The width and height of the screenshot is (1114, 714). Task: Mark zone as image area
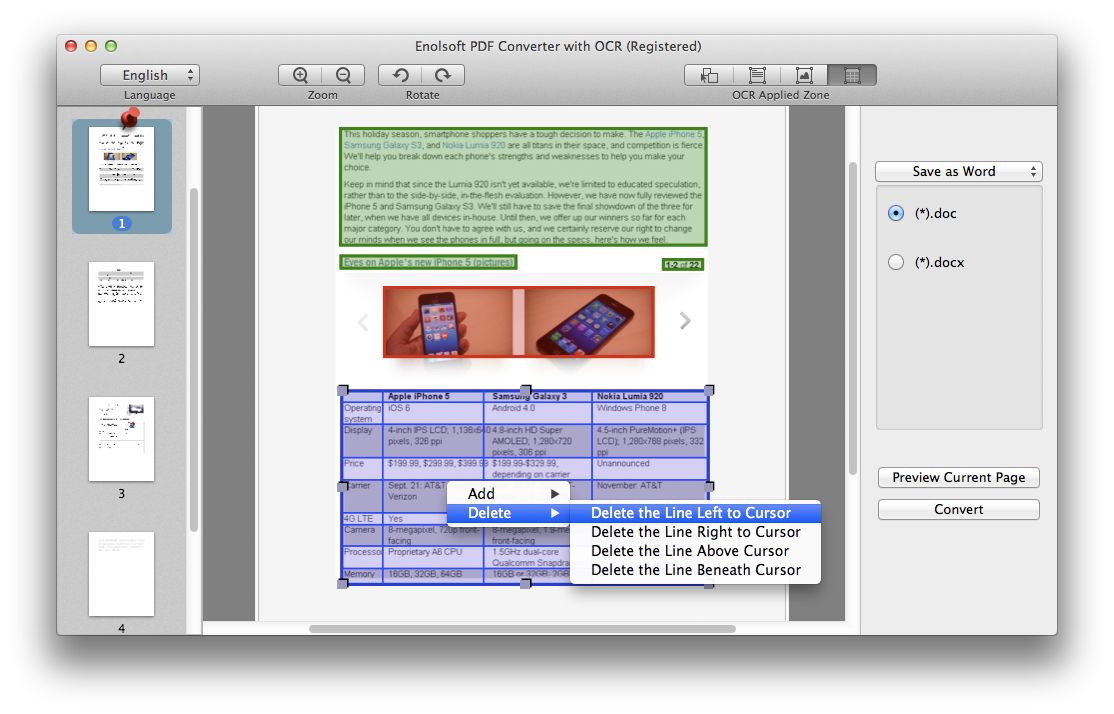[804, 75]
